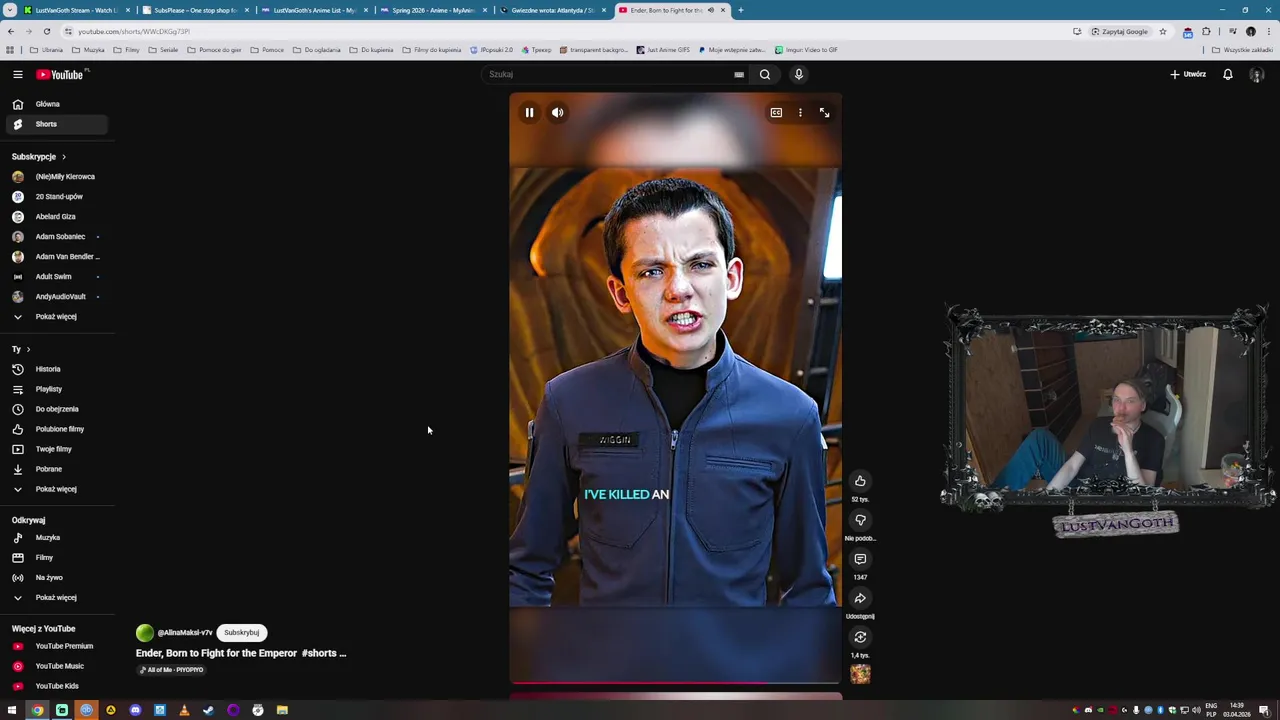This screenshot has width=1280, height=720.
Task: Open the @AlinaMaksi-v7v channel name
Action: point(185,633)
